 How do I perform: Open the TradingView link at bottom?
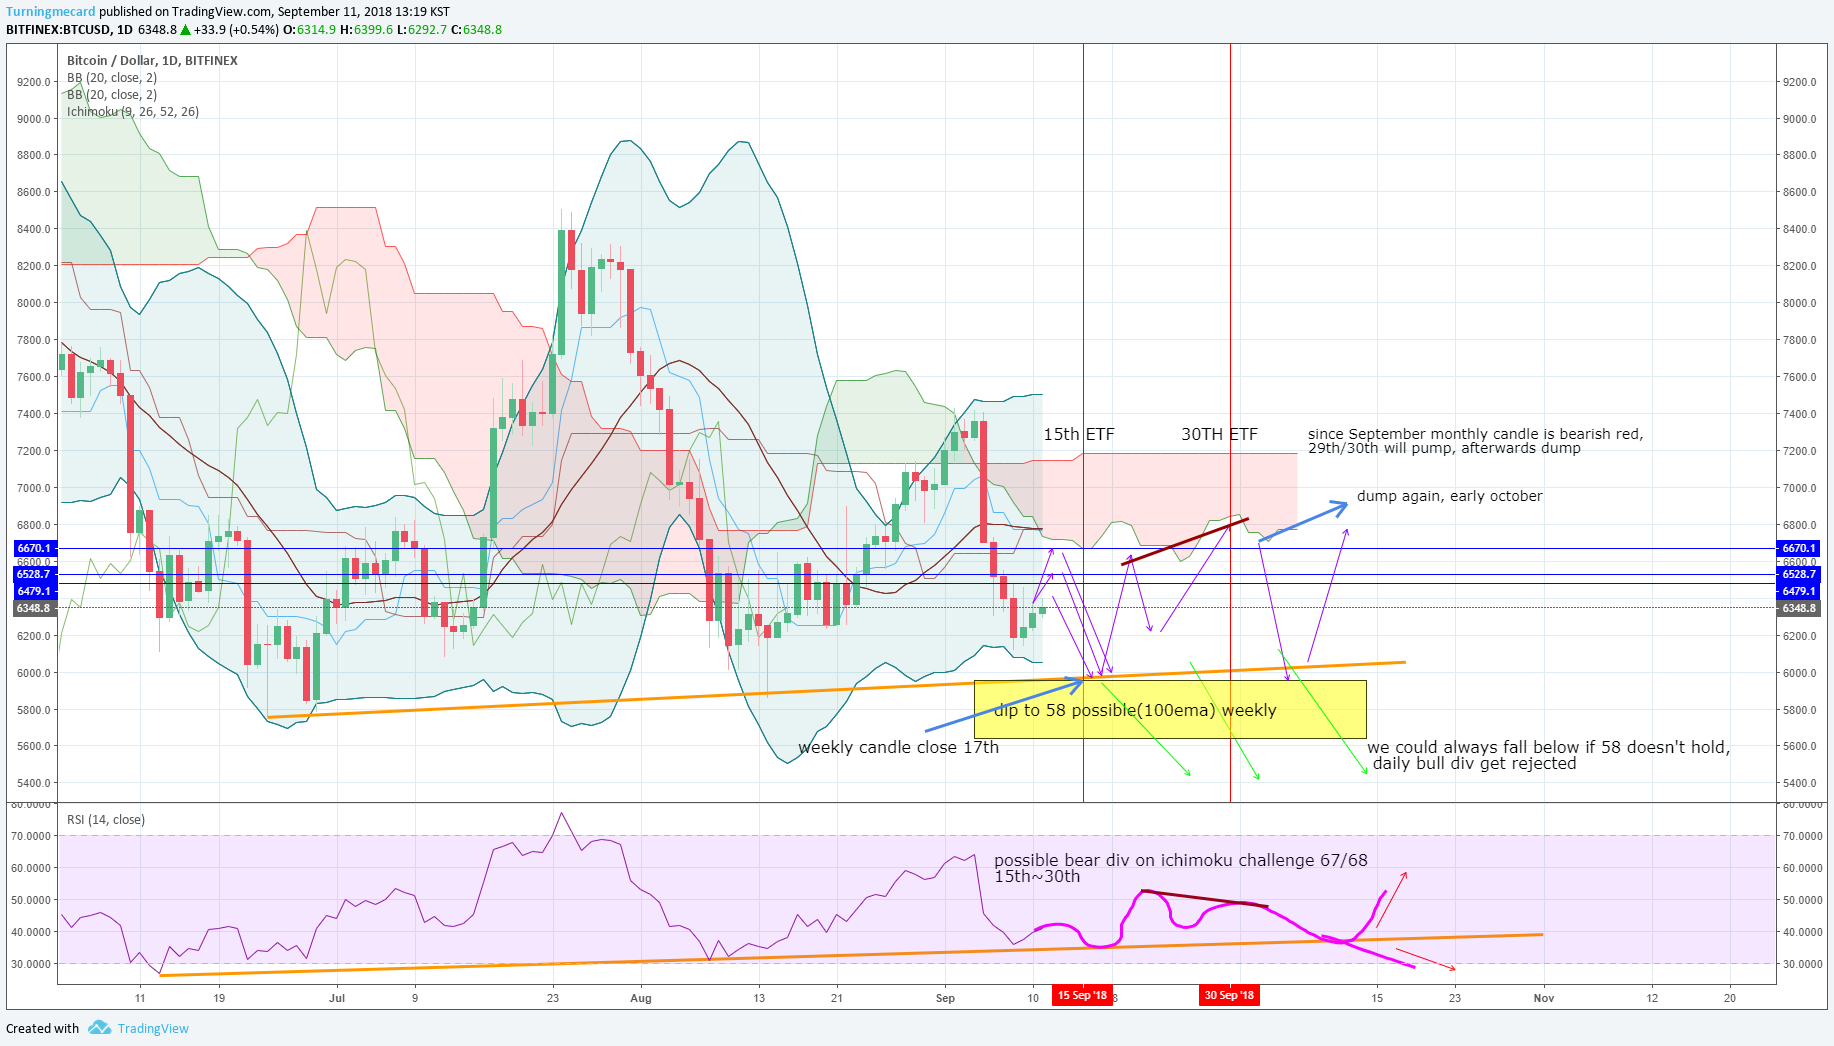click(x=153, y=1029)
